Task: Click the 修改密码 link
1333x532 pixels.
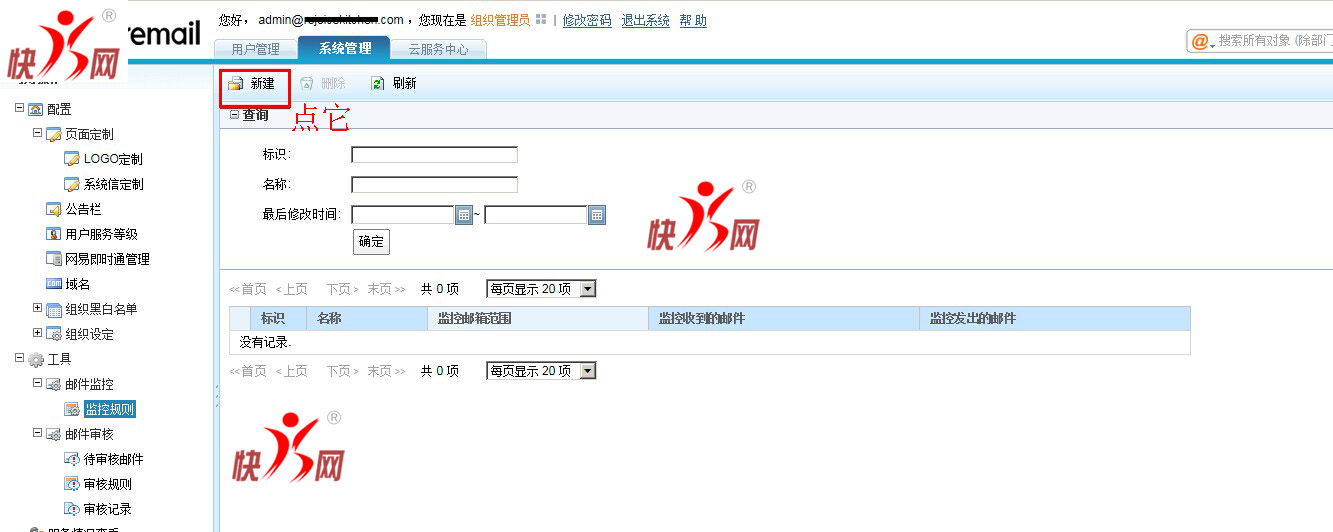Action: [x=587, y=20]
